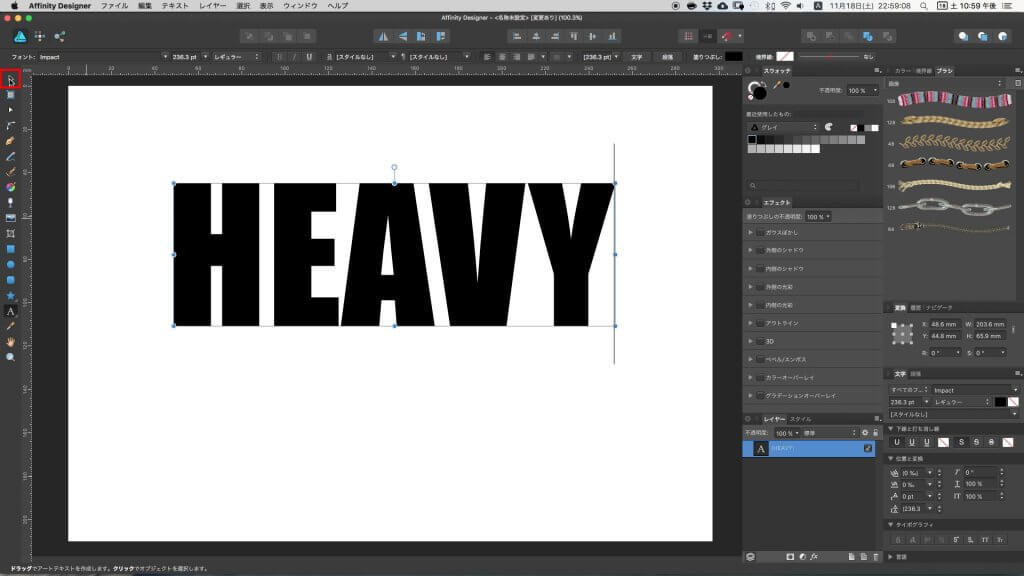The height and width of the screenshot is (576, 1024).
Task: Select the silver chain brush thumbnail
Action: 954,207
